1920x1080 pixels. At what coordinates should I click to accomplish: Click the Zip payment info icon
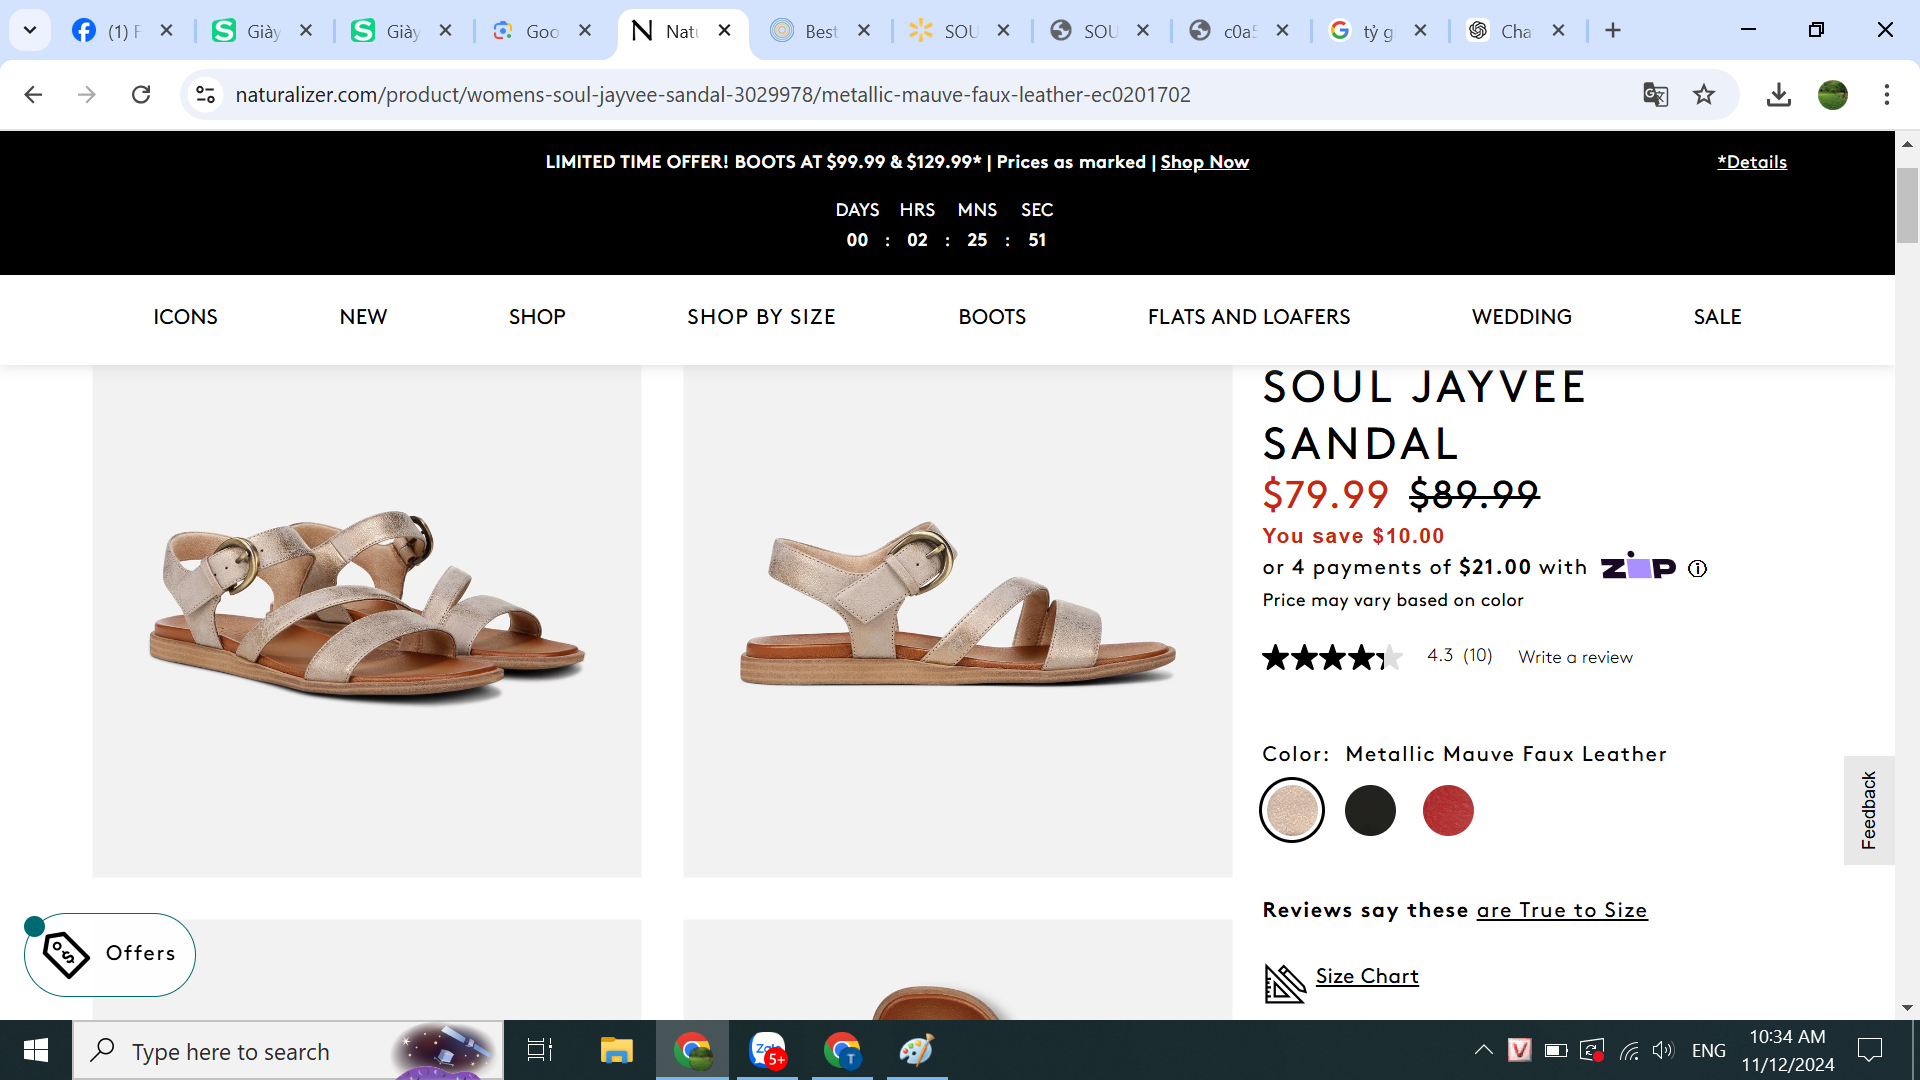tap(1697, 569)
